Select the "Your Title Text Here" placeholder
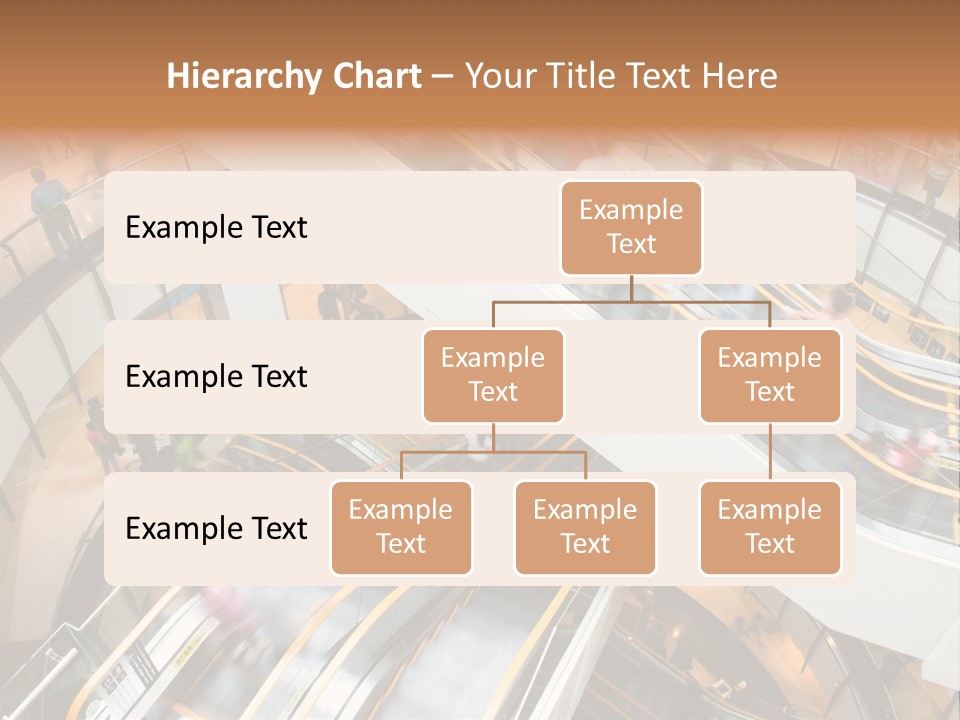Image resolution: width=960 pixels, height=720 pixels. (621, 76)
